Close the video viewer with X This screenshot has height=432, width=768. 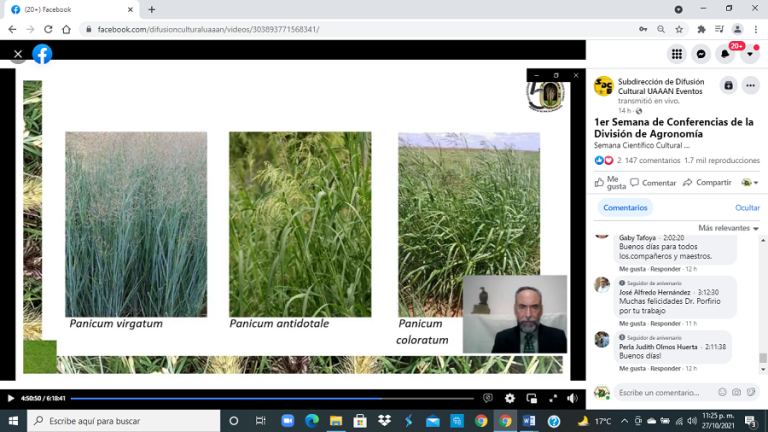[x=17, y=54]
